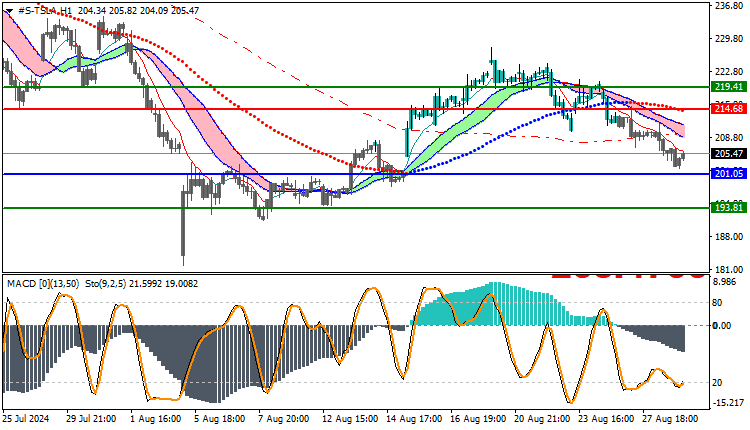Click the 188.00 price scale value
Image resolution: width=750 pixels, height=430 pixels.
[728, 237]
